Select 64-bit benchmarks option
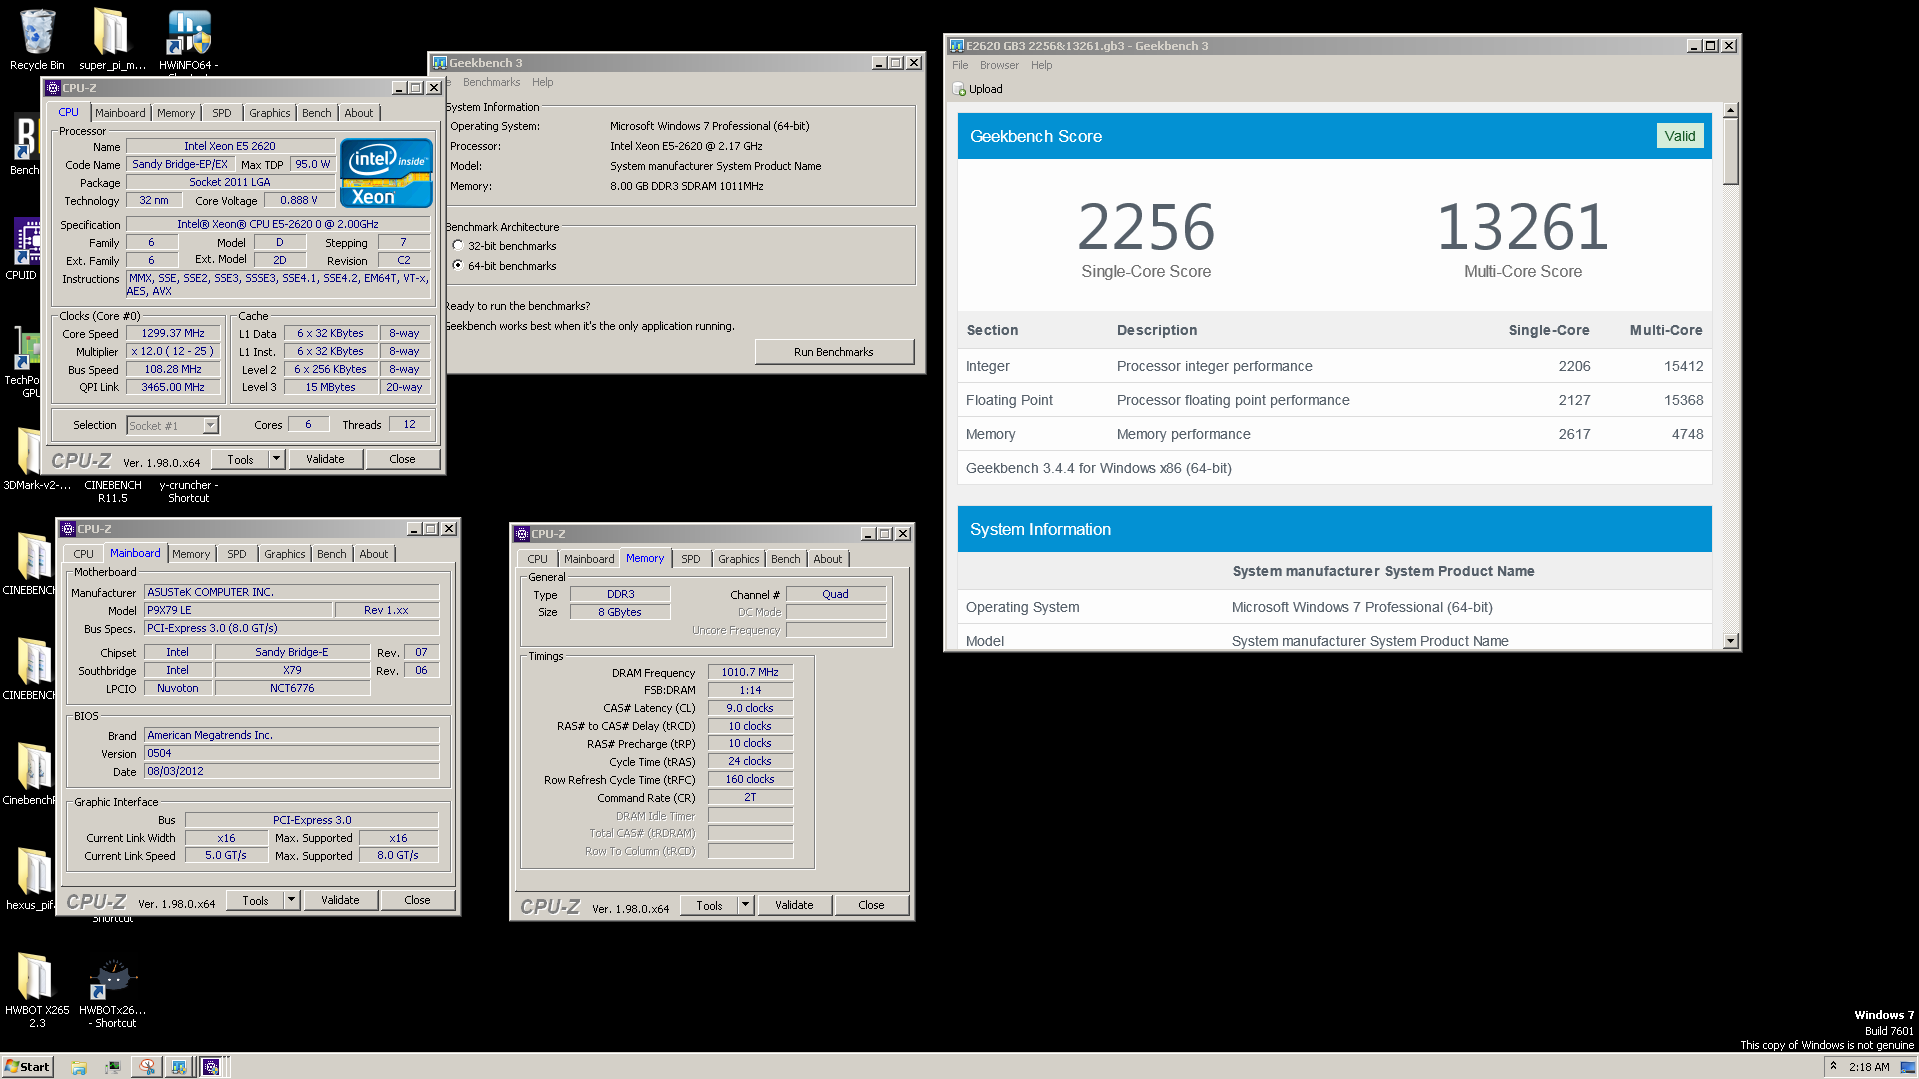Image resolution: width=1919 pixels, height=1079 pixels. tap(458, 266)
